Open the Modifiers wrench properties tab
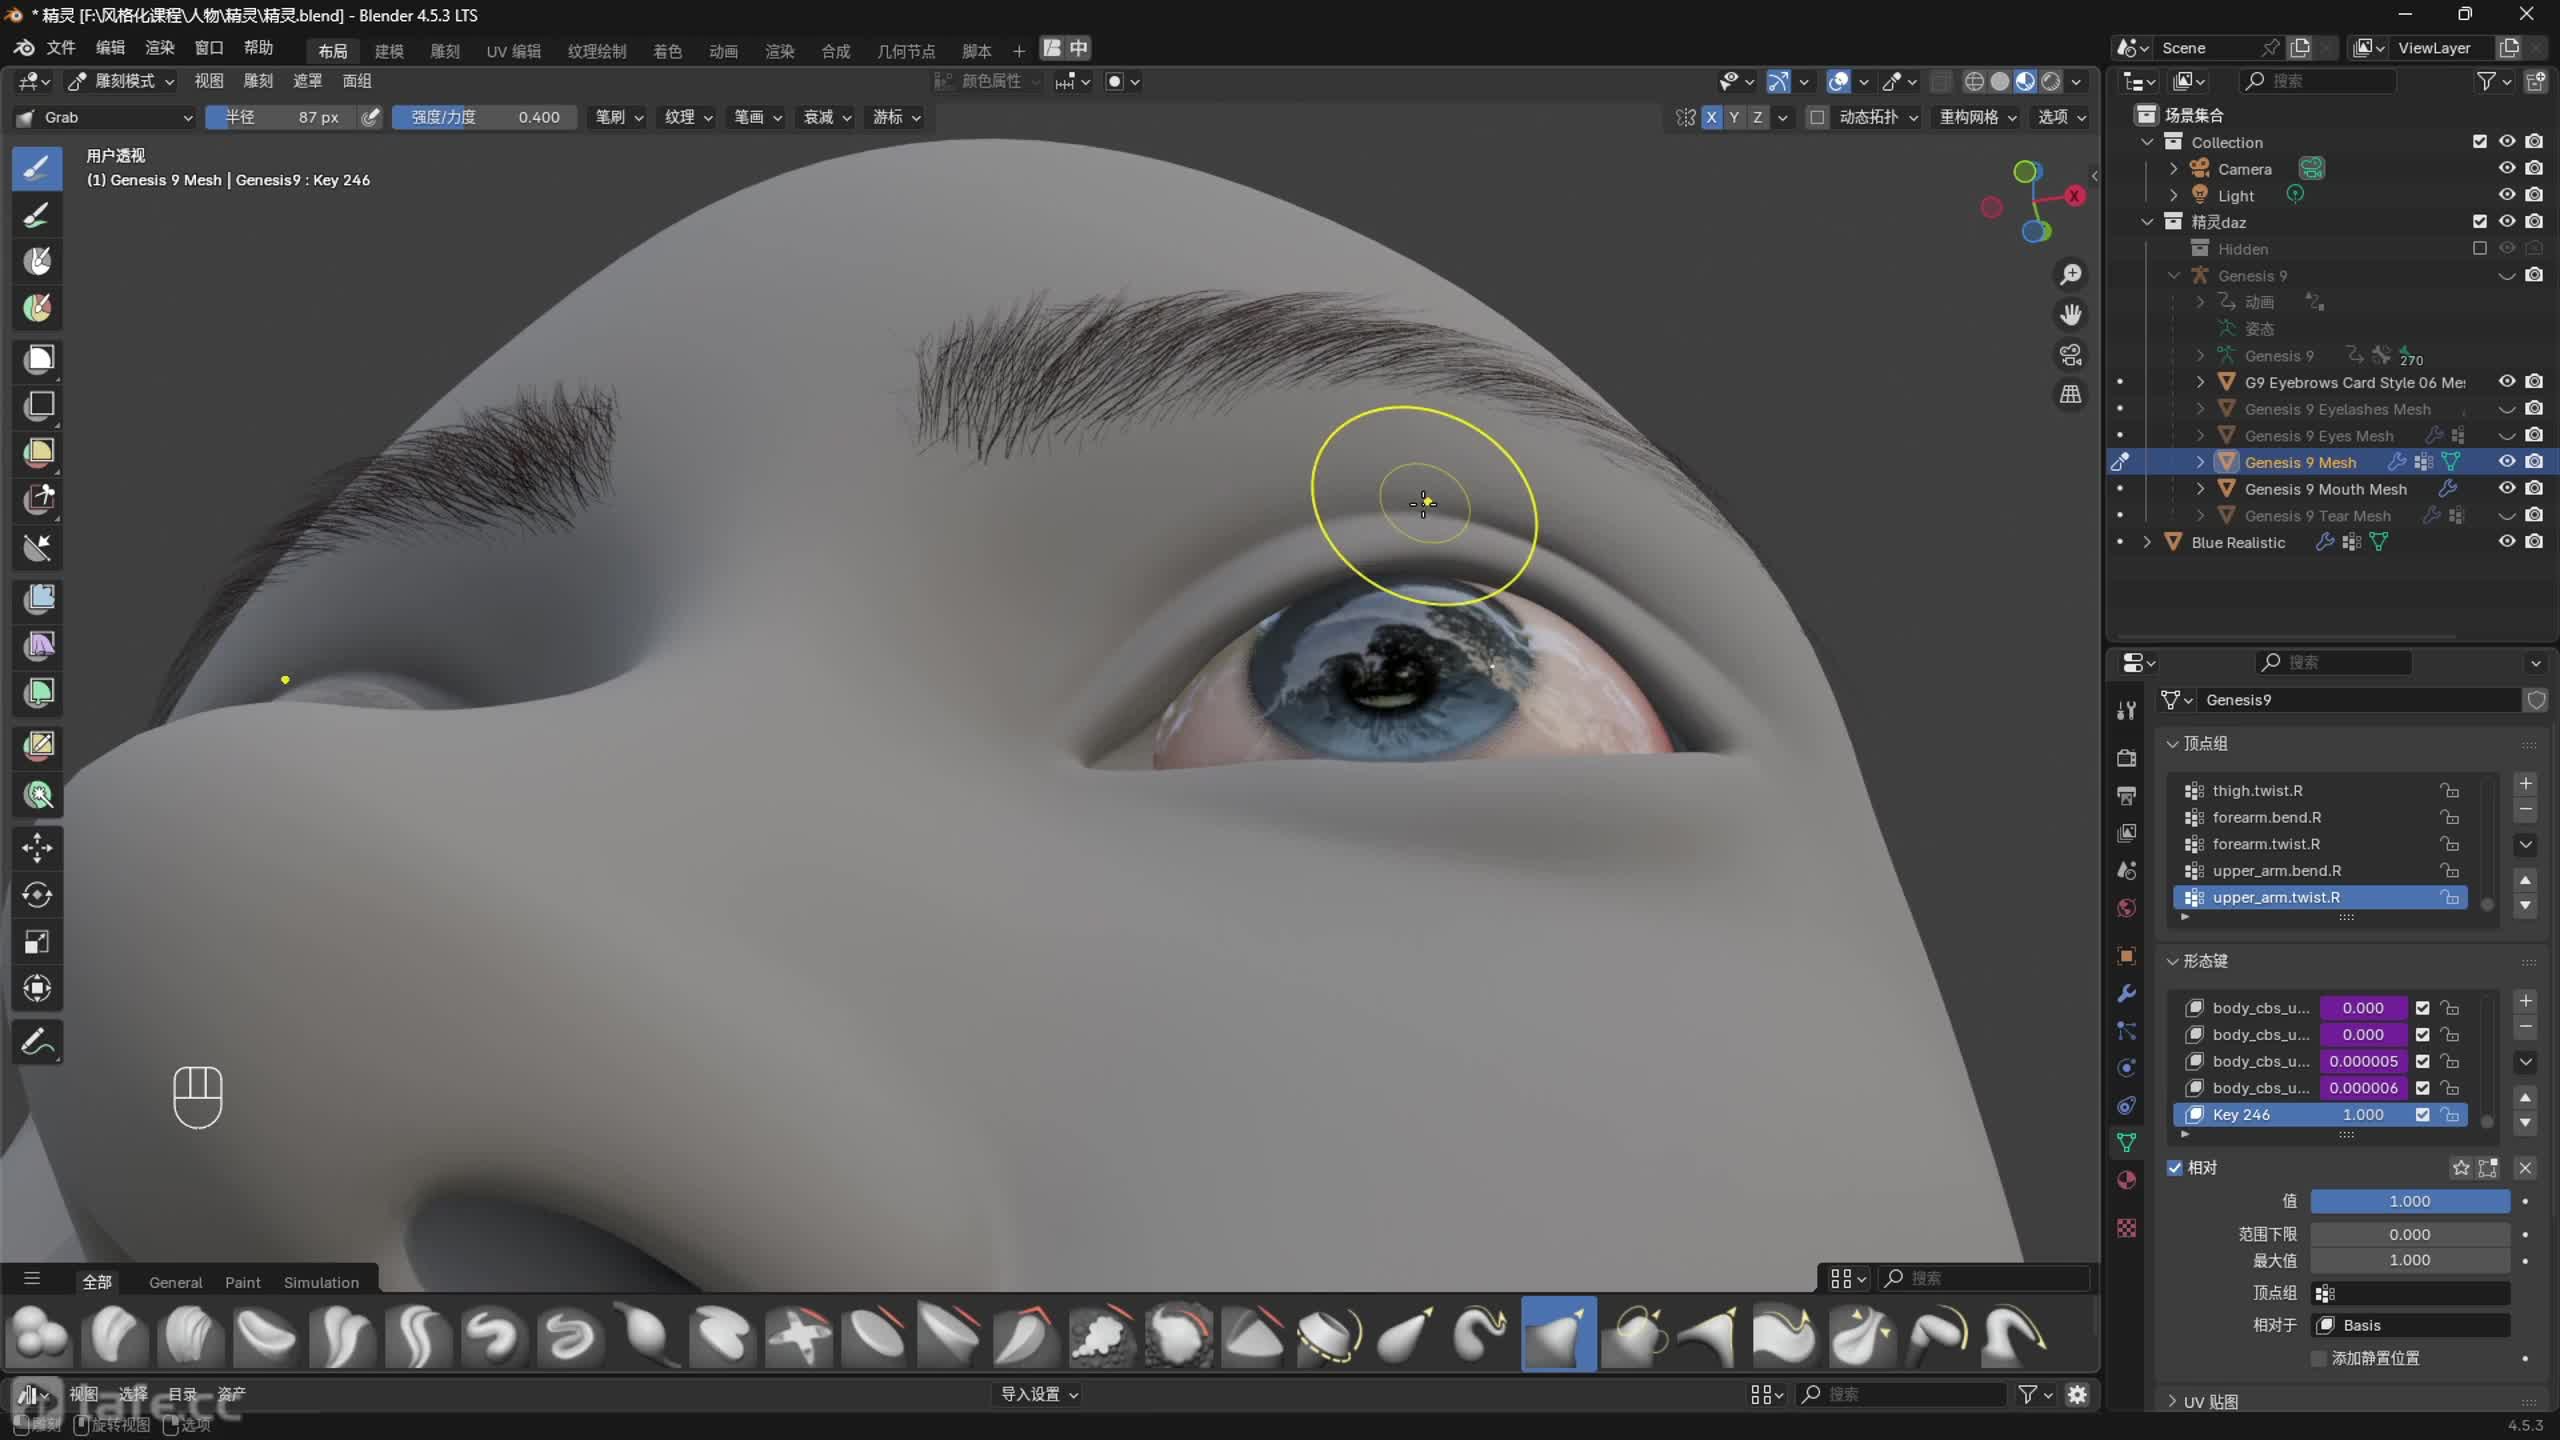2560x1440 pixels. (2127, 993)
